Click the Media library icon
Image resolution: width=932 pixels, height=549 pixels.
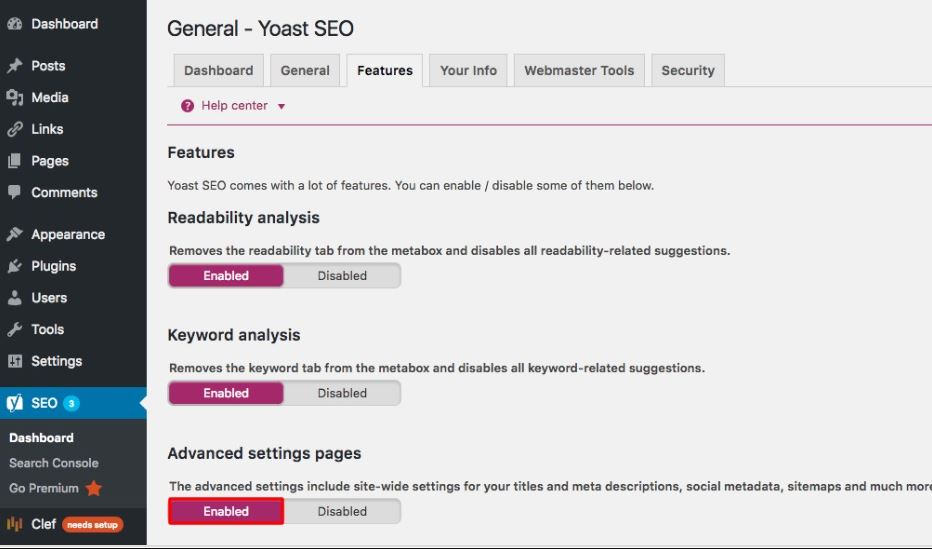tap(14, 97)
